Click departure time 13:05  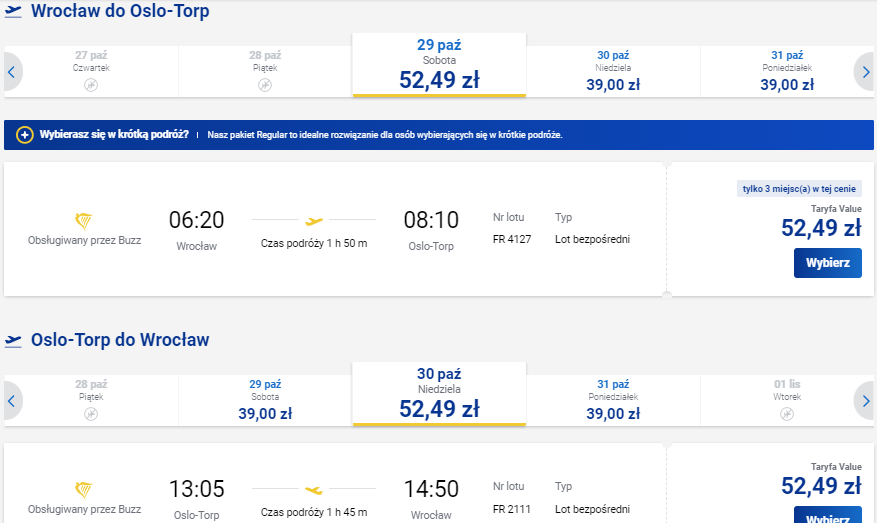point(196,489)
